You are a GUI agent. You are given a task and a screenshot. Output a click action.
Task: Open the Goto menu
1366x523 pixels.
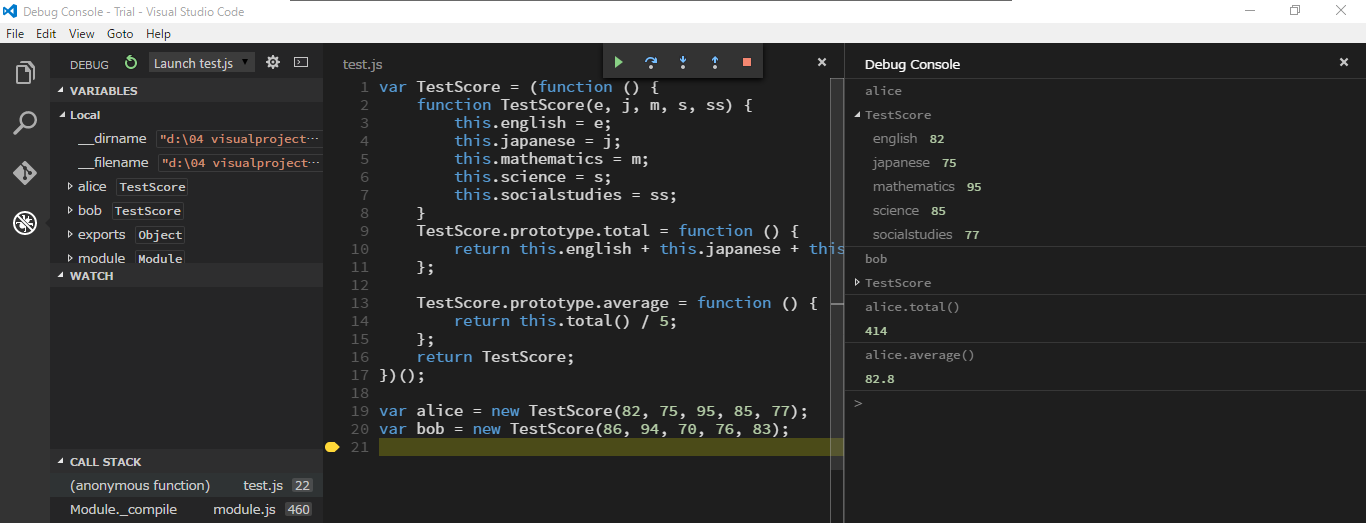click(120, 33)
